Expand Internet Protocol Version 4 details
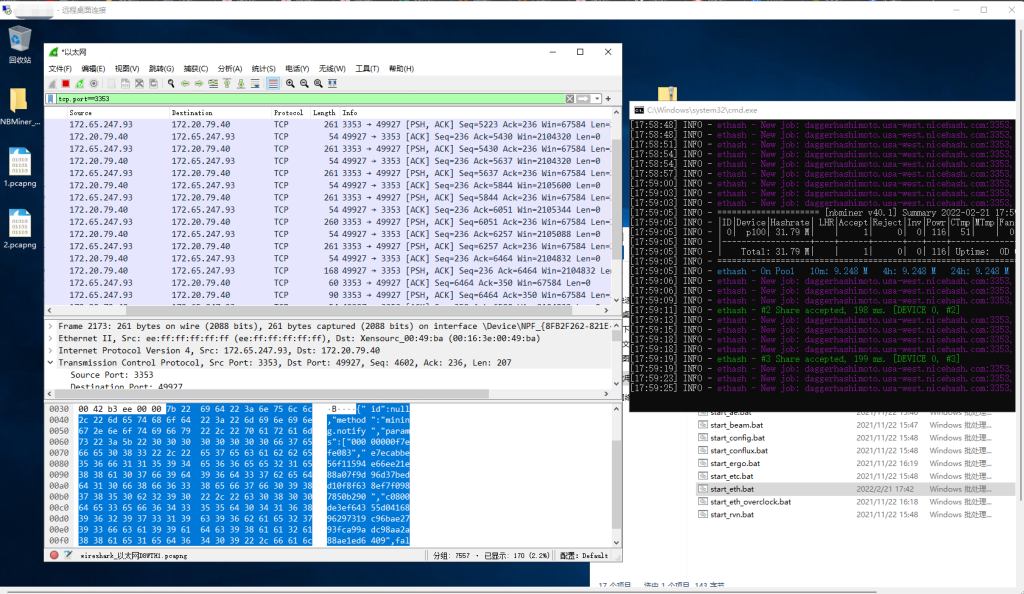The image size is (1024, 594). coord(52,351)
